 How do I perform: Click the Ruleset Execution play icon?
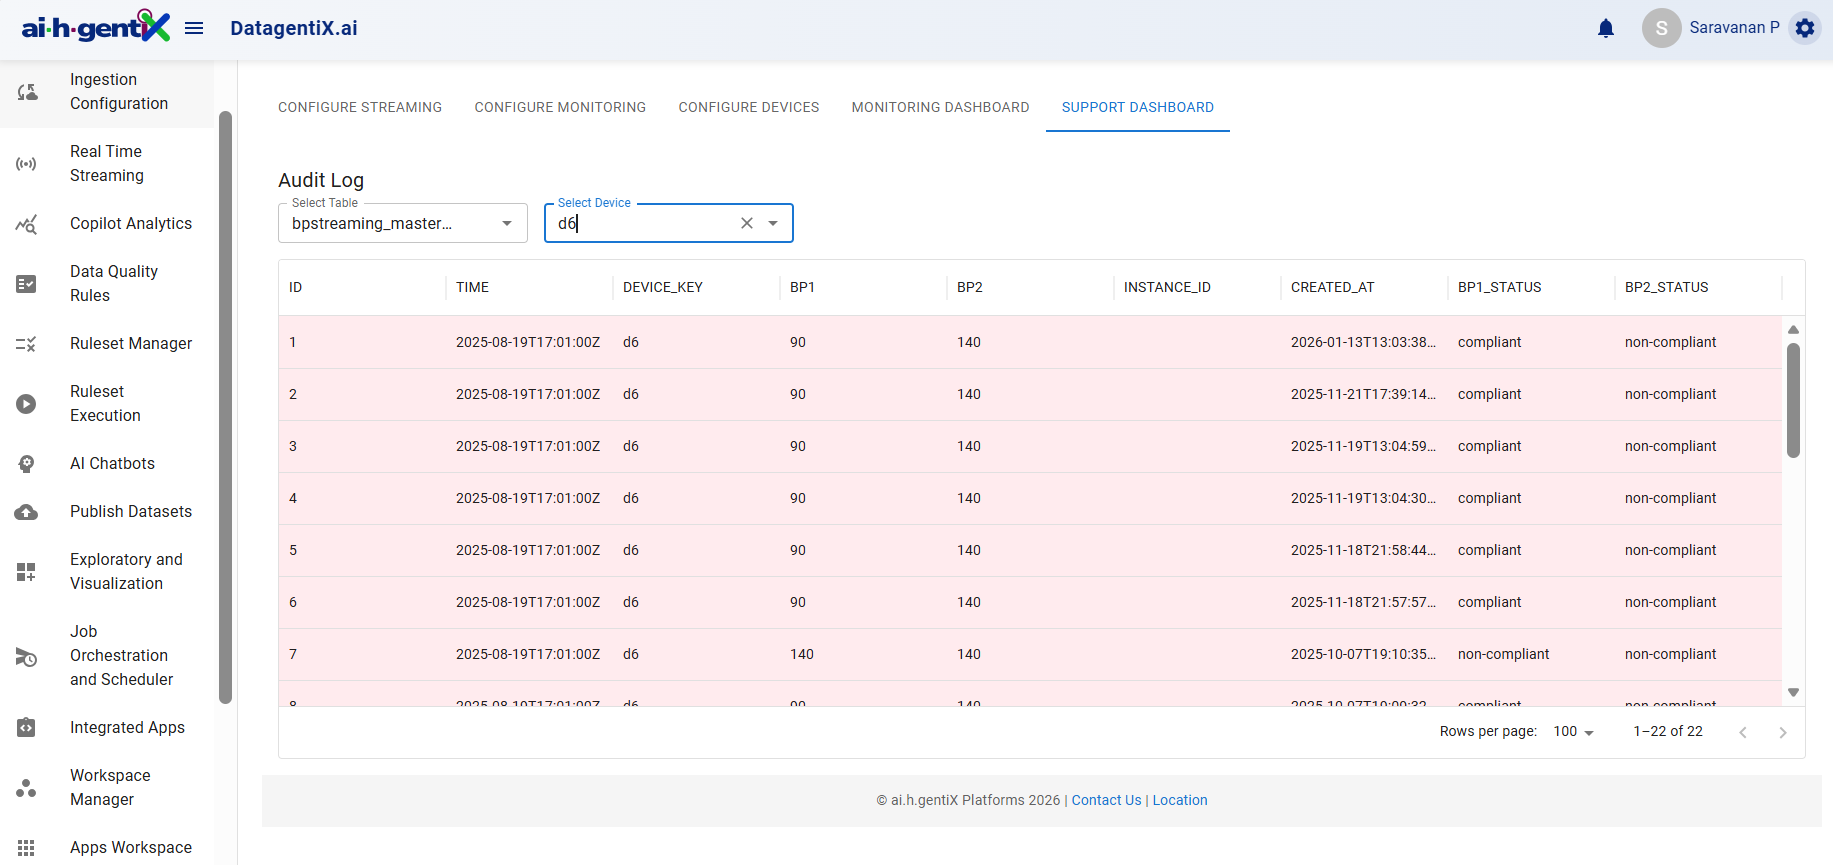coord(27,404)
